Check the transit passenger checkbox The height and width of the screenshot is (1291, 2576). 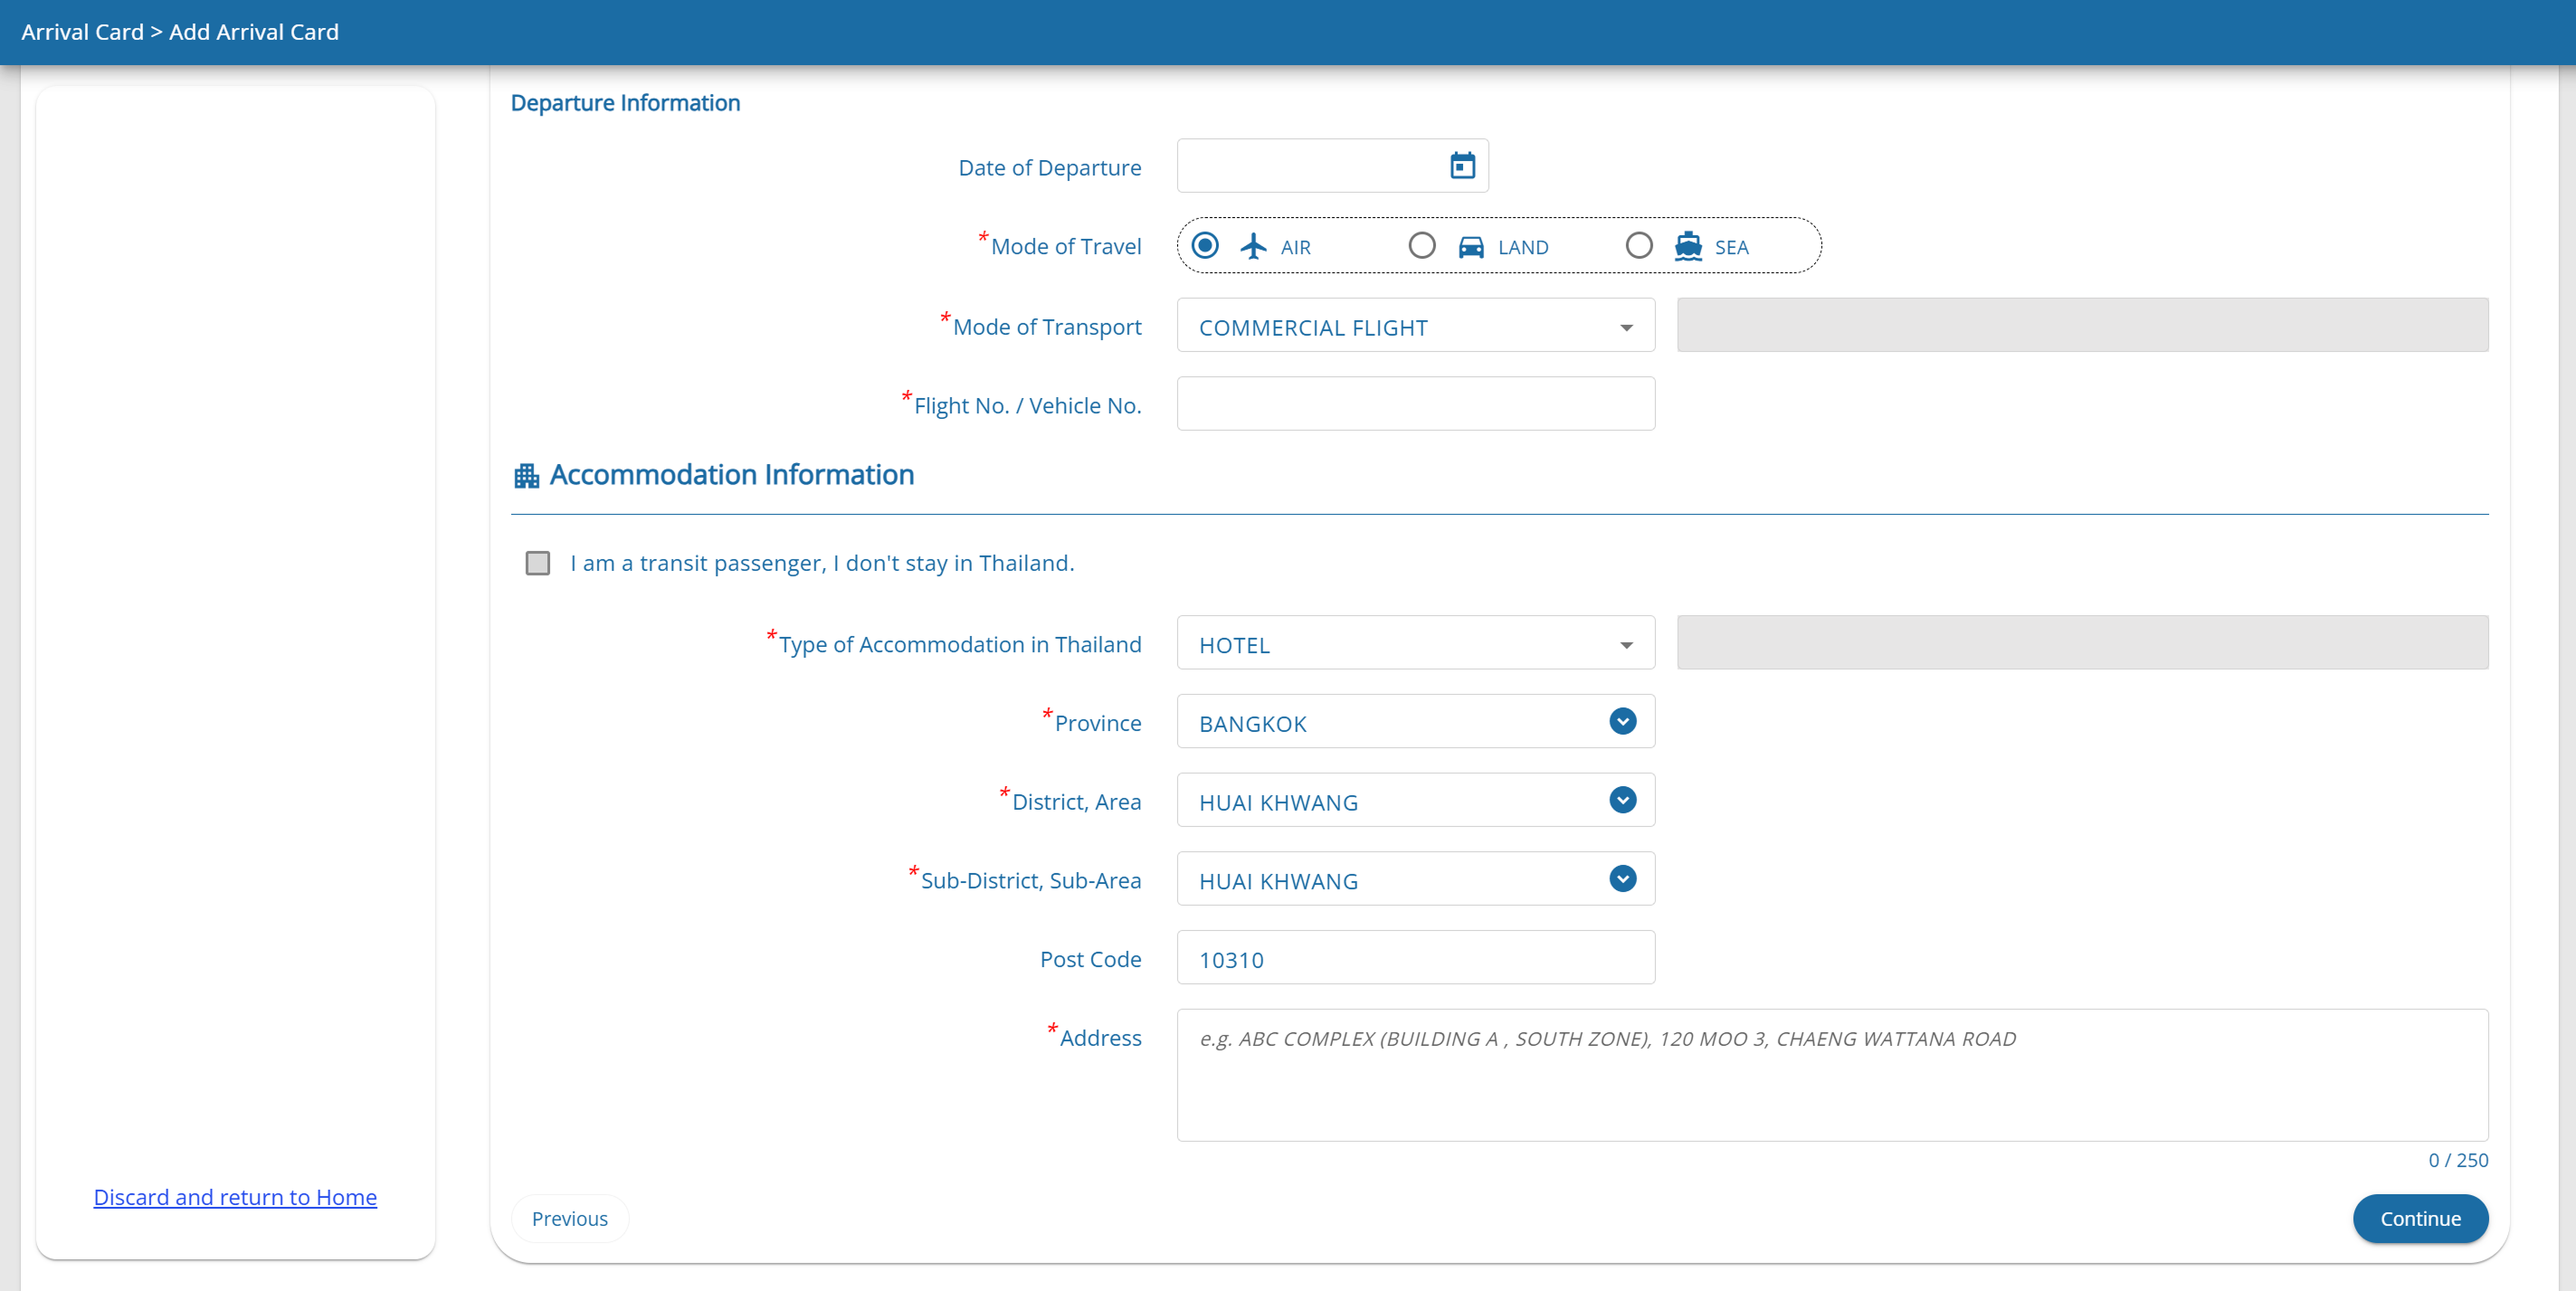point(538,563)
